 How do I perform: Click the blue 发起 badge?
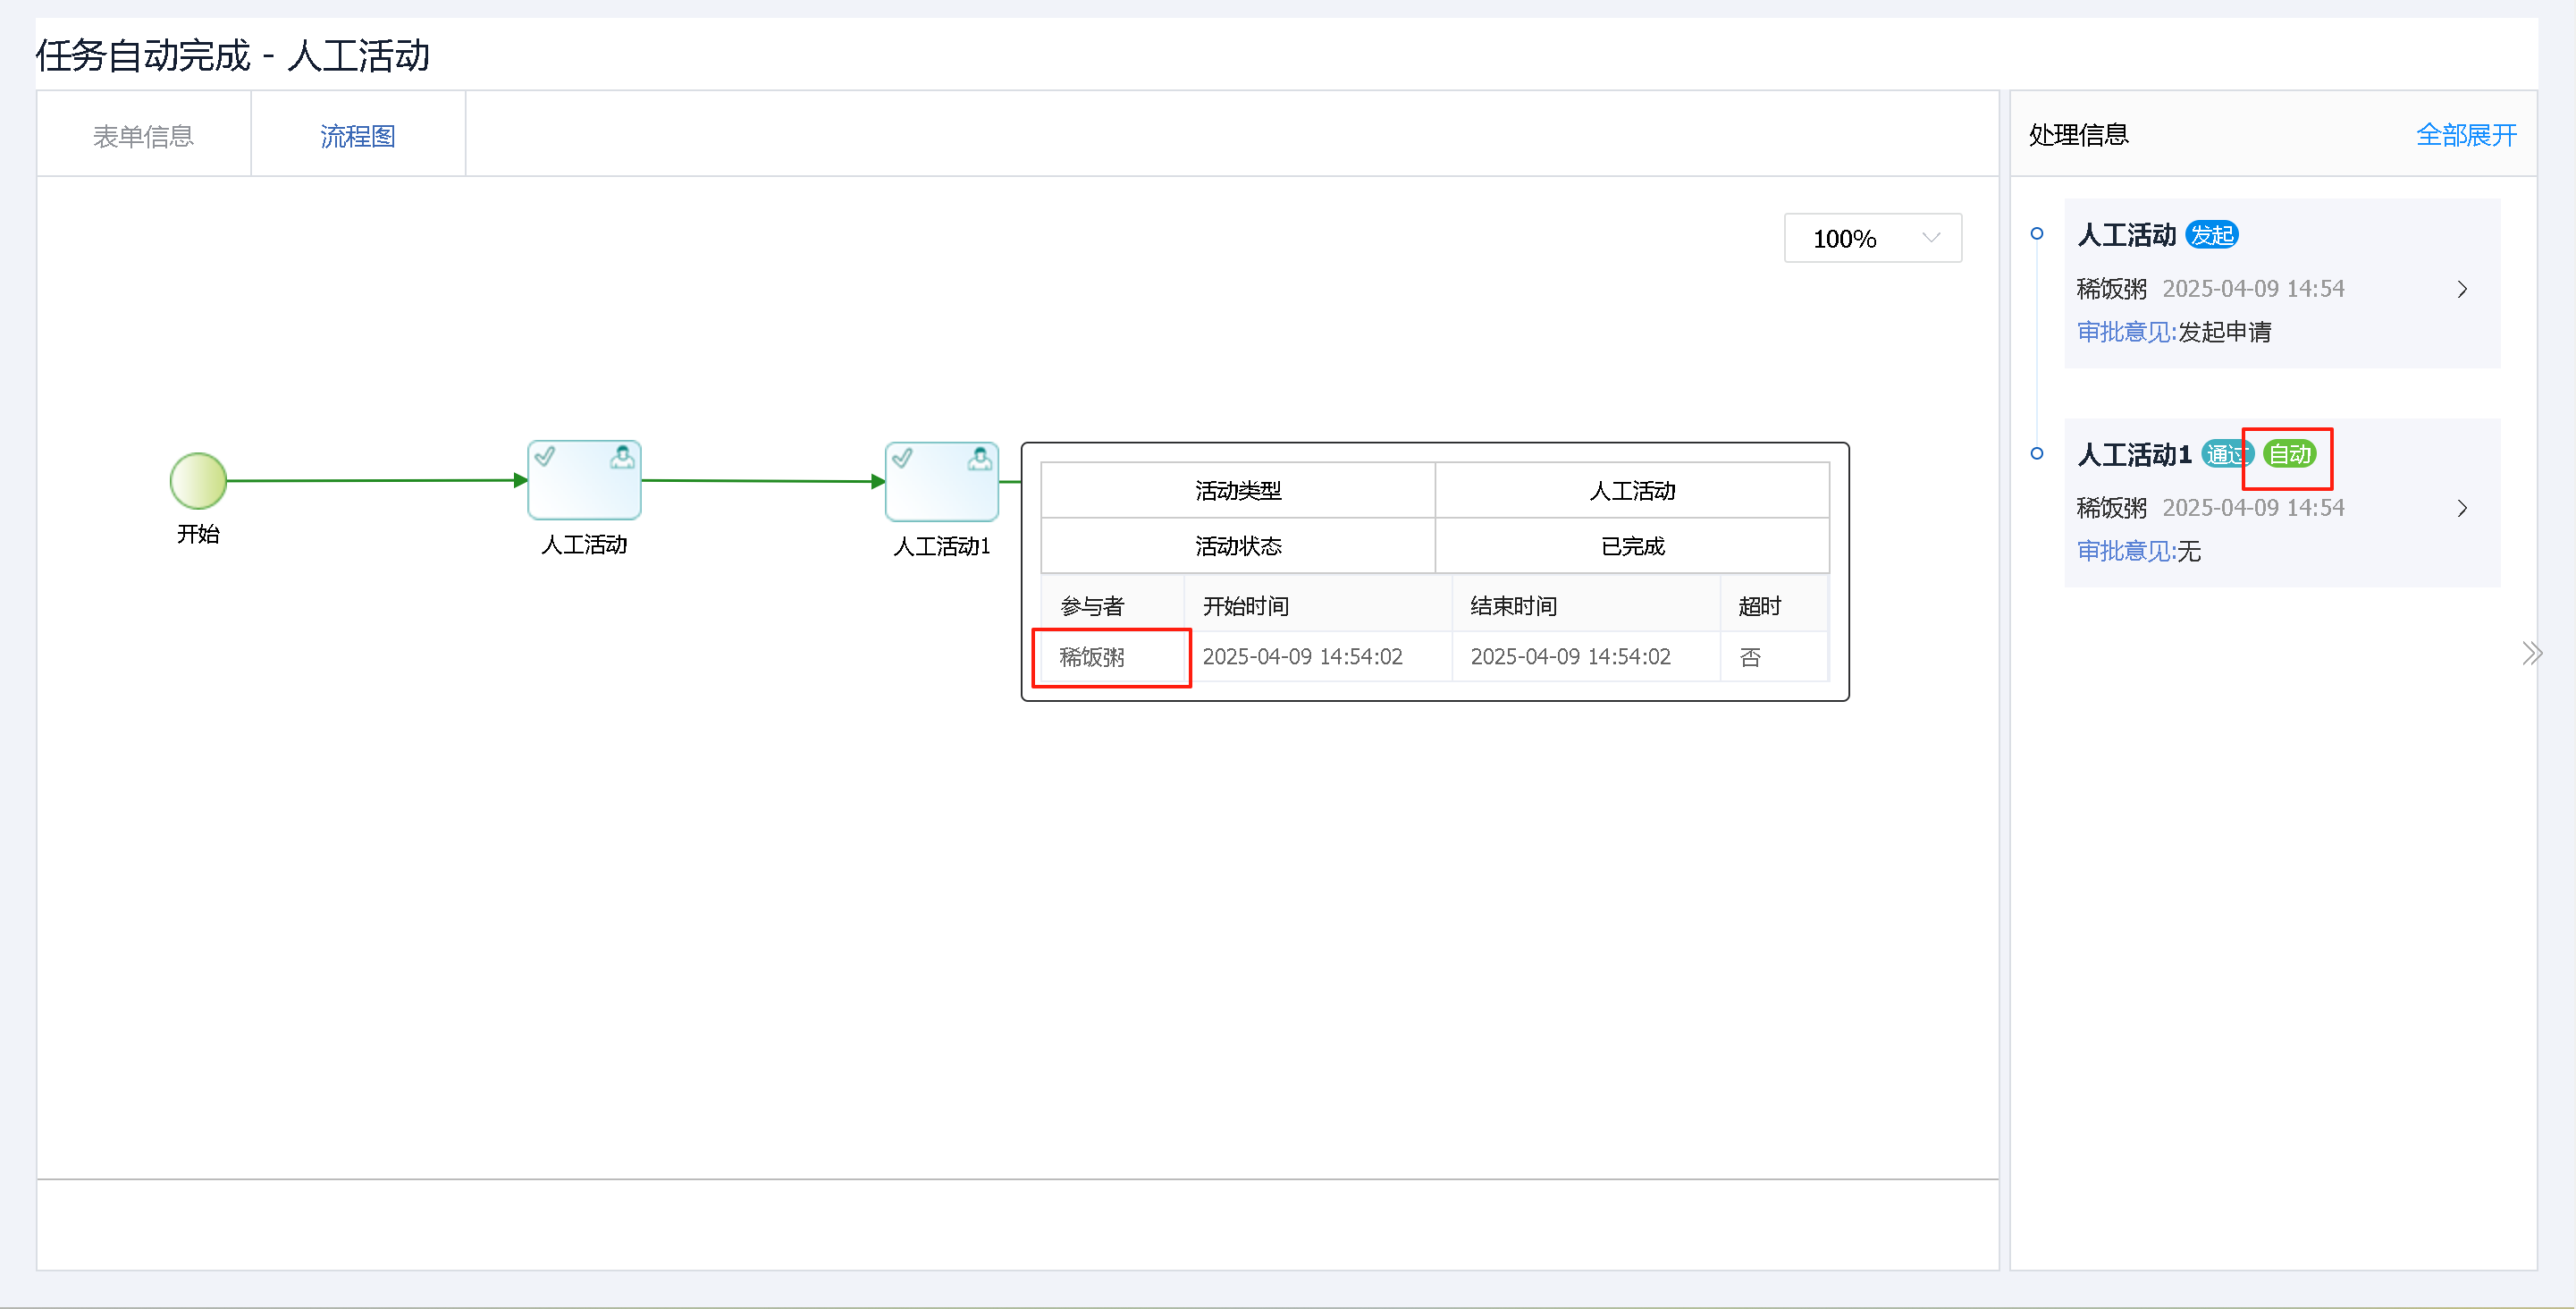tap(2211, 235)
